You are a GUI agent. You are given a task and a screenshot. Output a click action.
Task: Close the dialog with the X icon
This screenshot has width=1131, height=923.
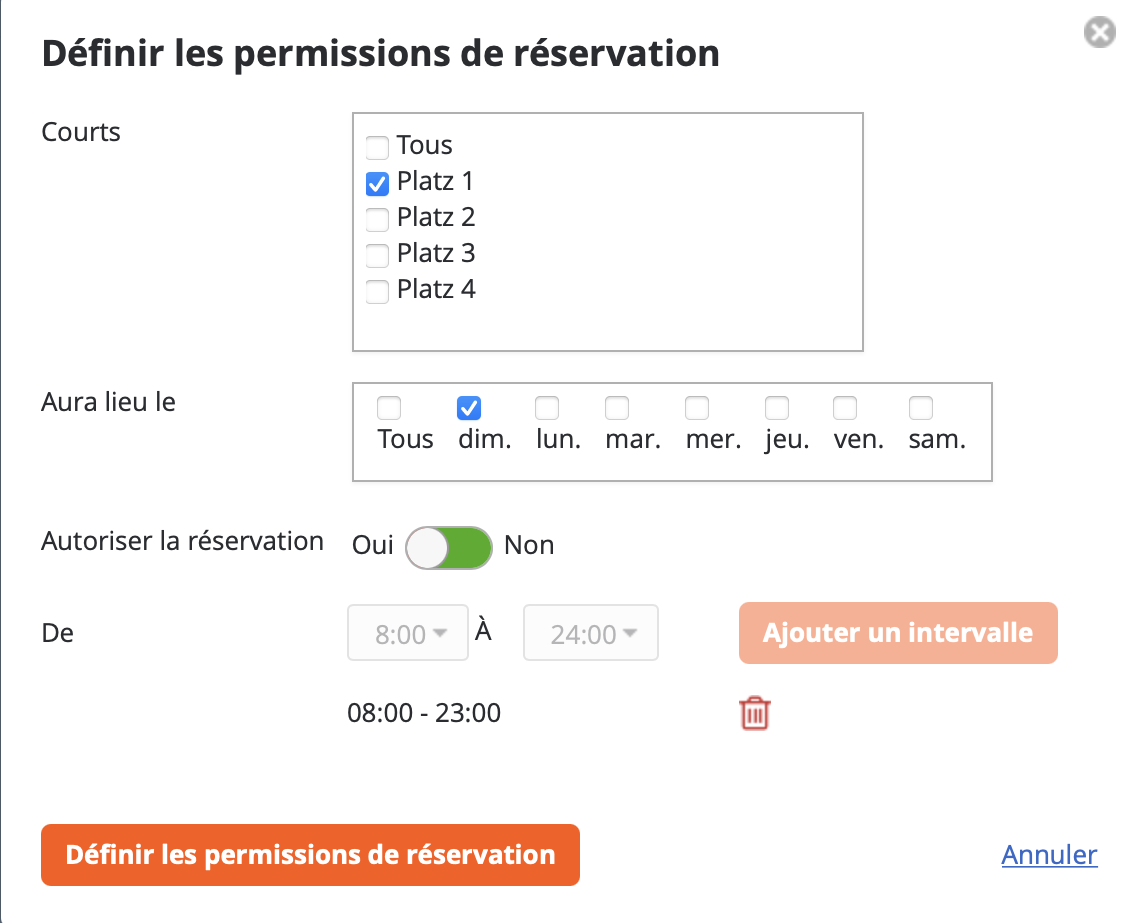pyautogui.click(x=1099, y=33)
